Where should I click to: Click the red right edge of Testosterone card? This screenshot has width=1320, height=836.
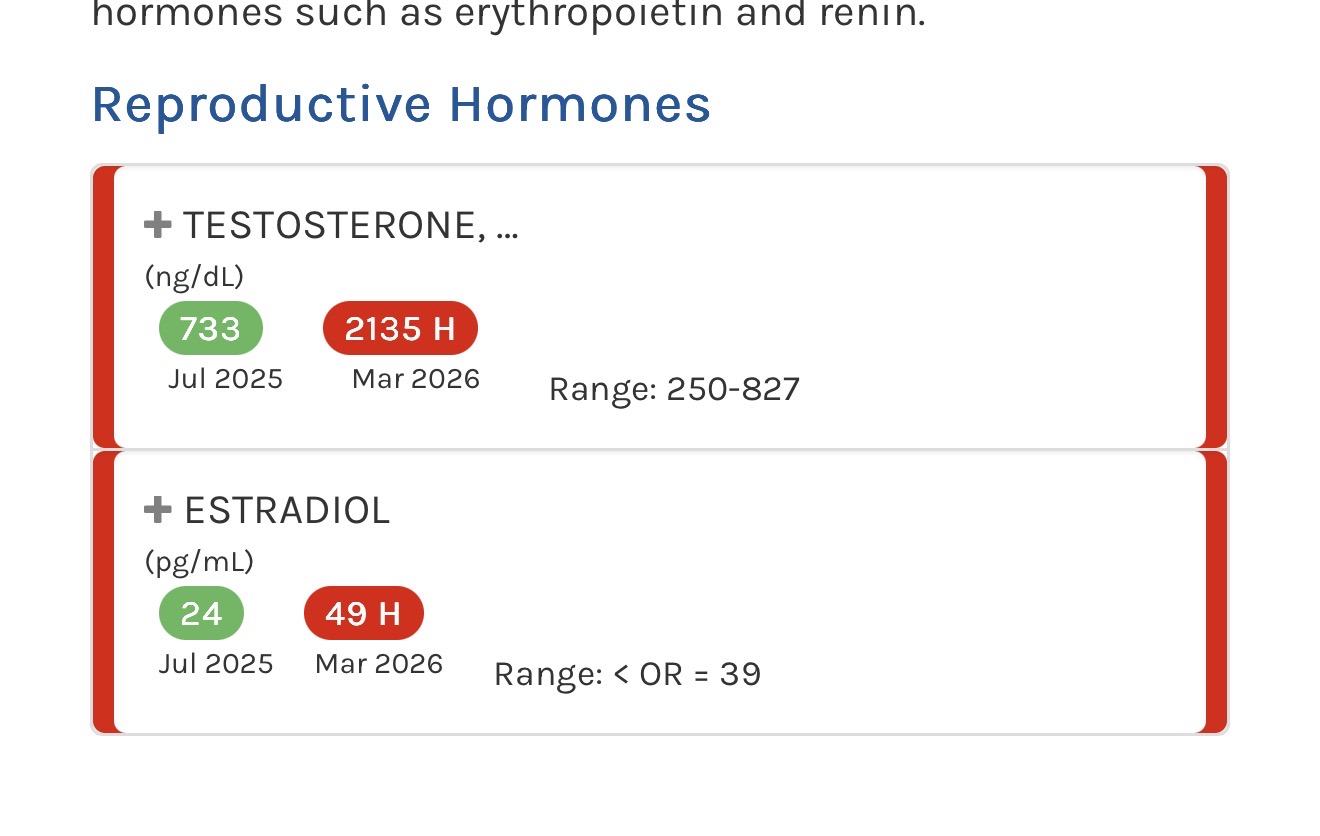(1216, 307)
